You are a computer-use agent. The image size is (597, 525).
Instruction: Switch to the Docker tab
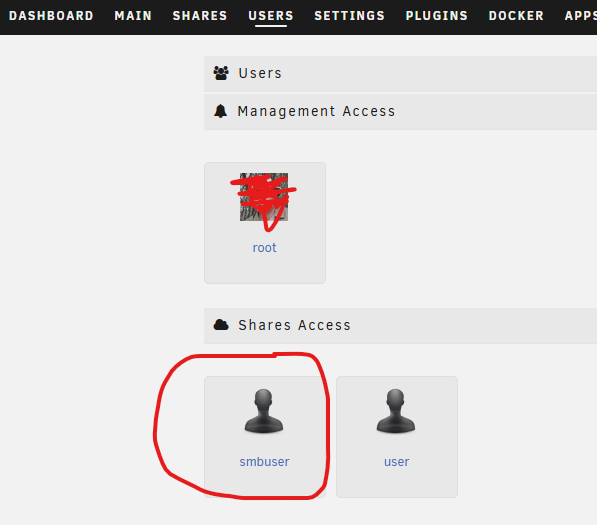(516, 16)
